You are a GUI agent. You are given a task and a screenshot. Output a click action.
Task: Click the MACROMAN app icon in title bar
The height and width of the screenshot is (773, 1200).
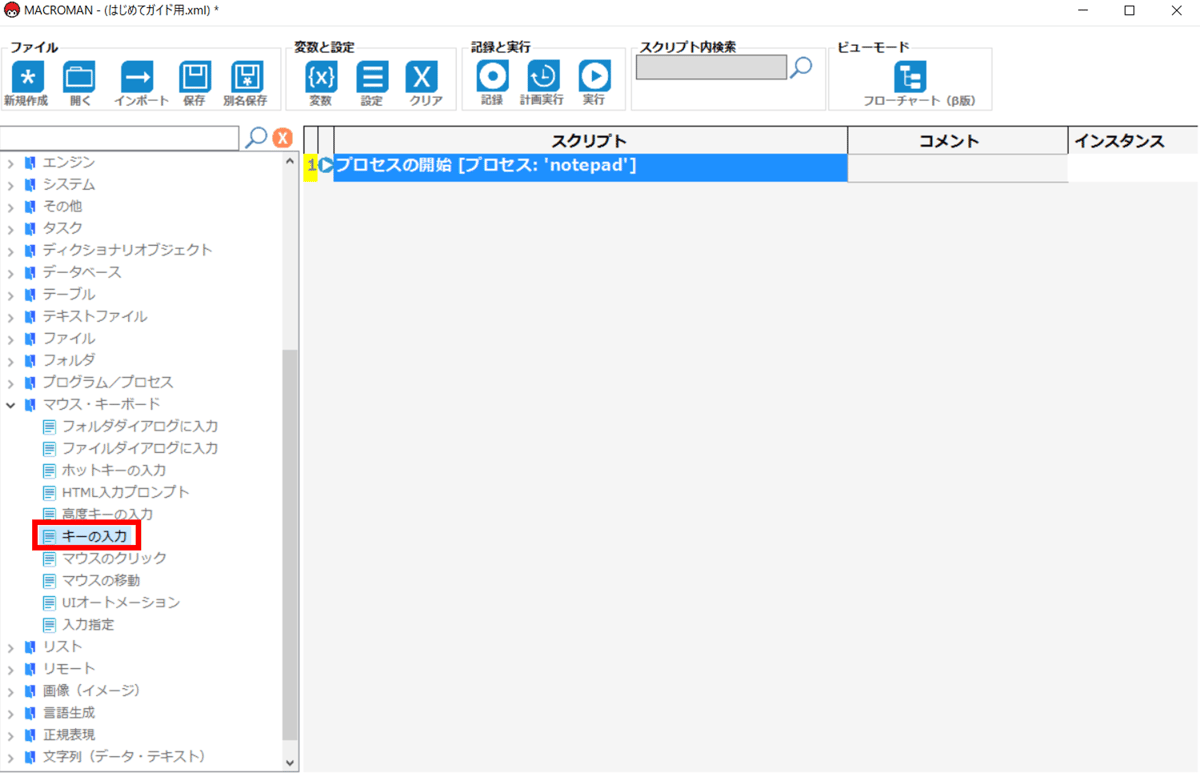[x=11, y=10]
